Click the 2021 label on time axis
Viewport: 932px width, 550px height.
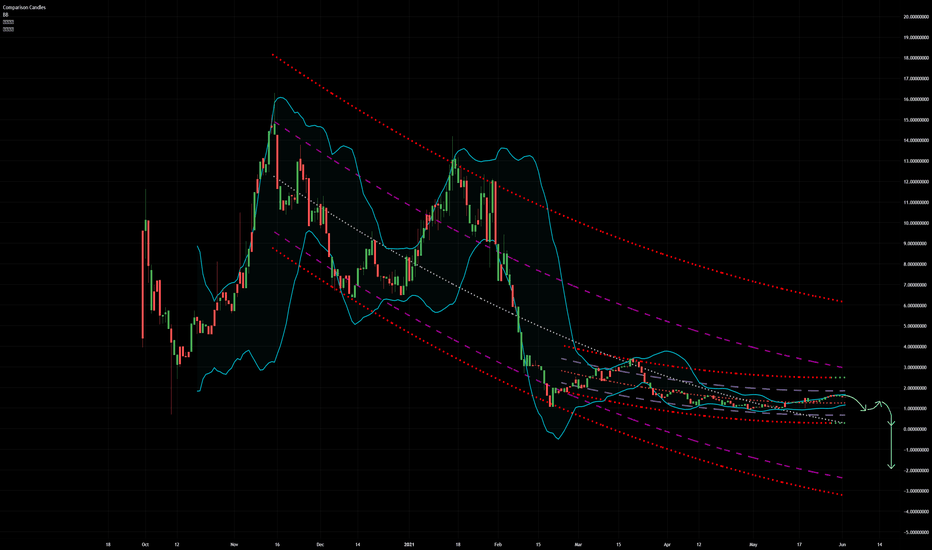tap(409, 544)
